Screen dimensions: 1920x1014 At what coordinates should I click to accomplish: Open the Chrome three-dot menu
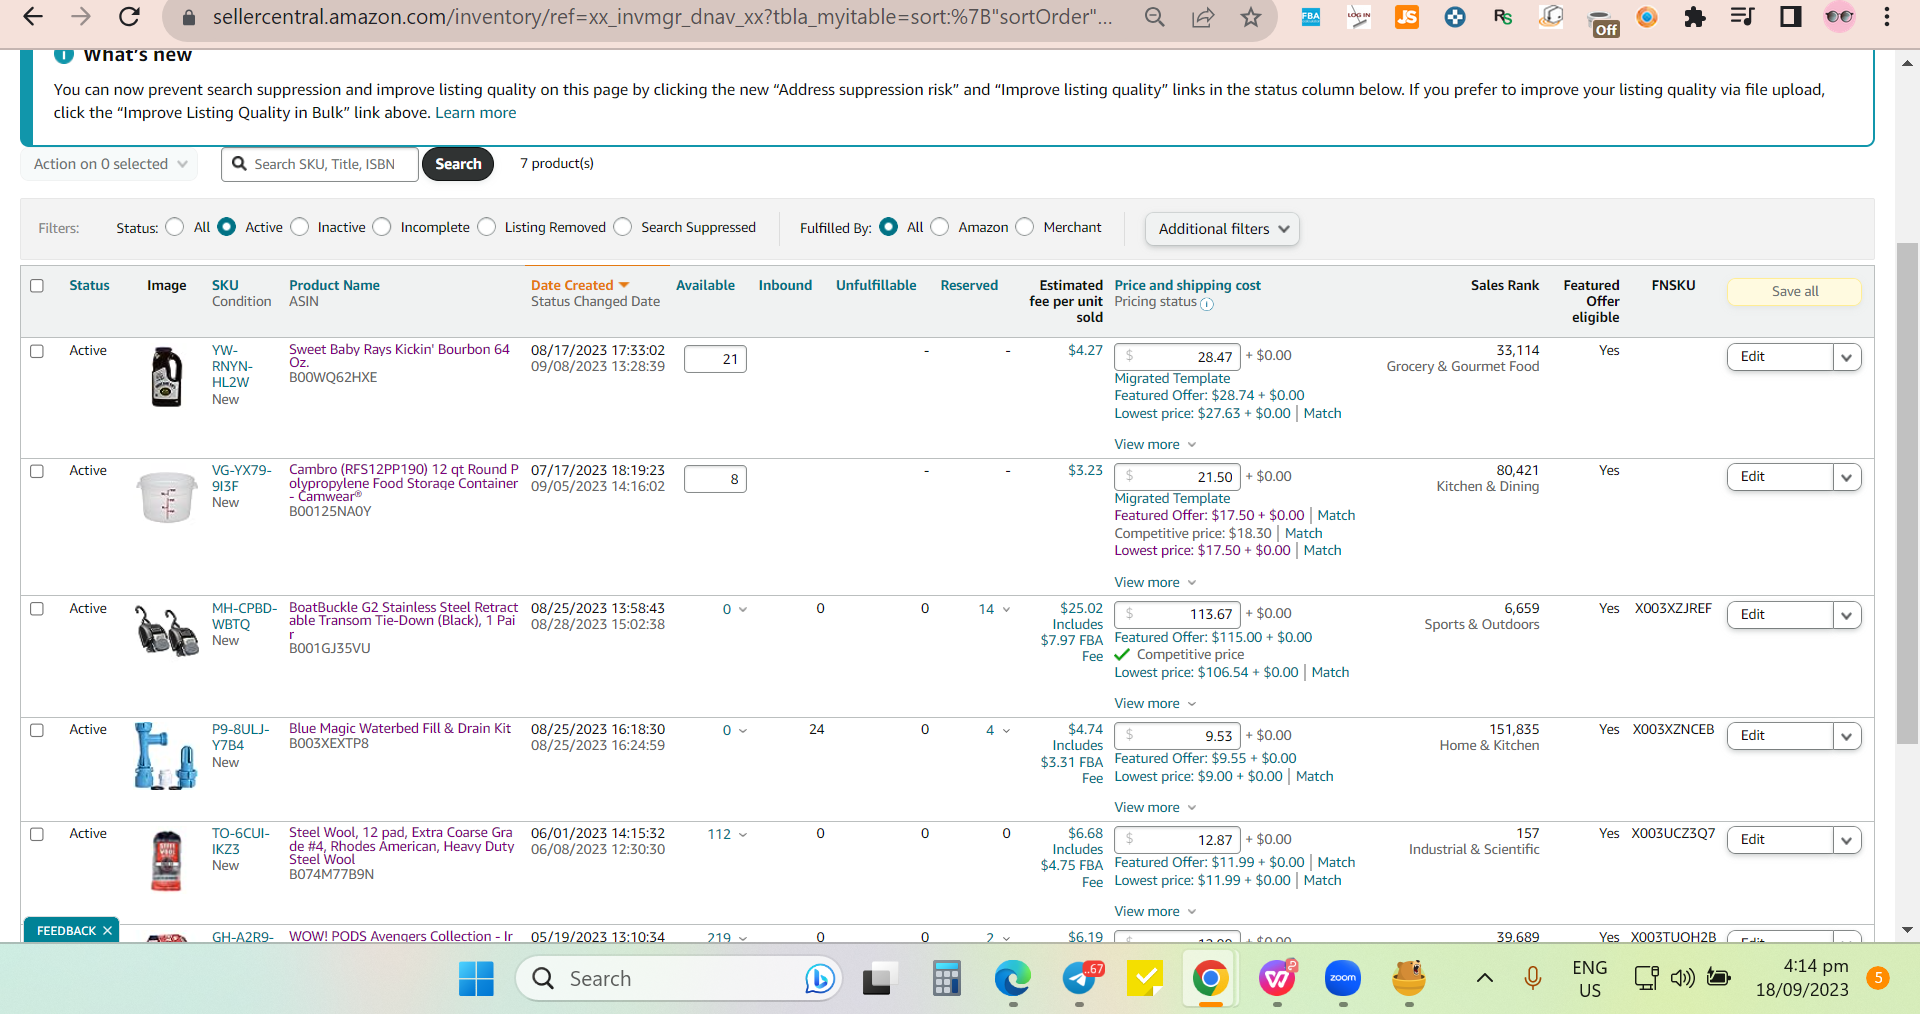(x=1887, y=17)
